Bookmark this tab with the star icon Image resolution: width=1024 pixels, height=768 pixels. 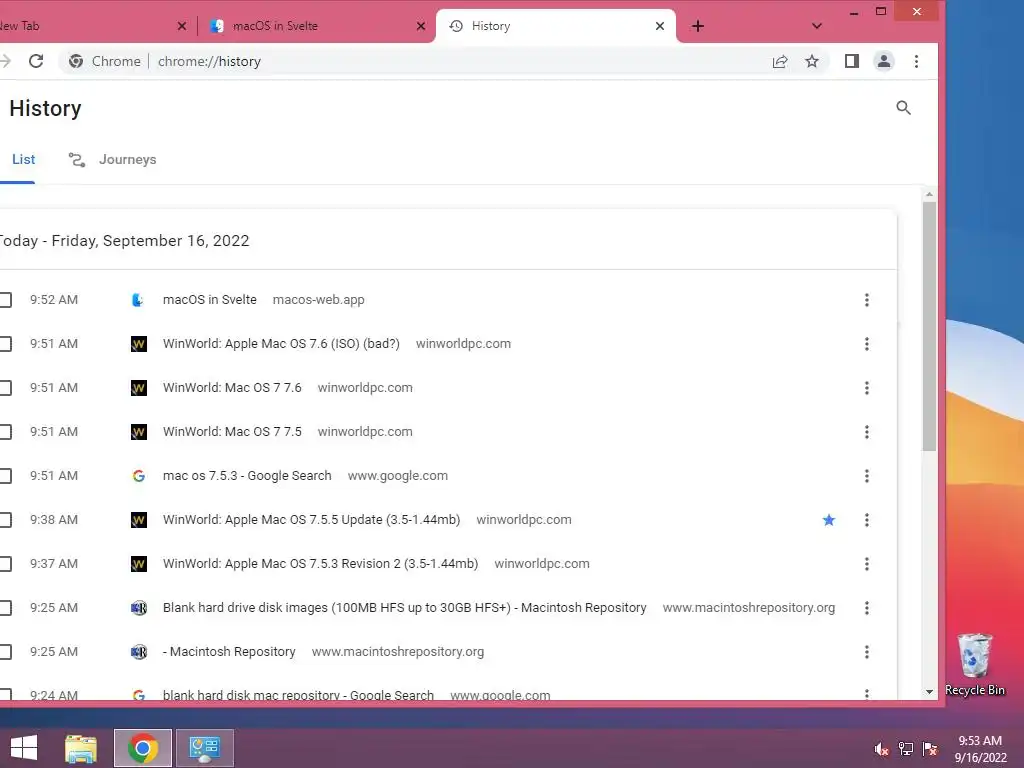tap(812, 61)
